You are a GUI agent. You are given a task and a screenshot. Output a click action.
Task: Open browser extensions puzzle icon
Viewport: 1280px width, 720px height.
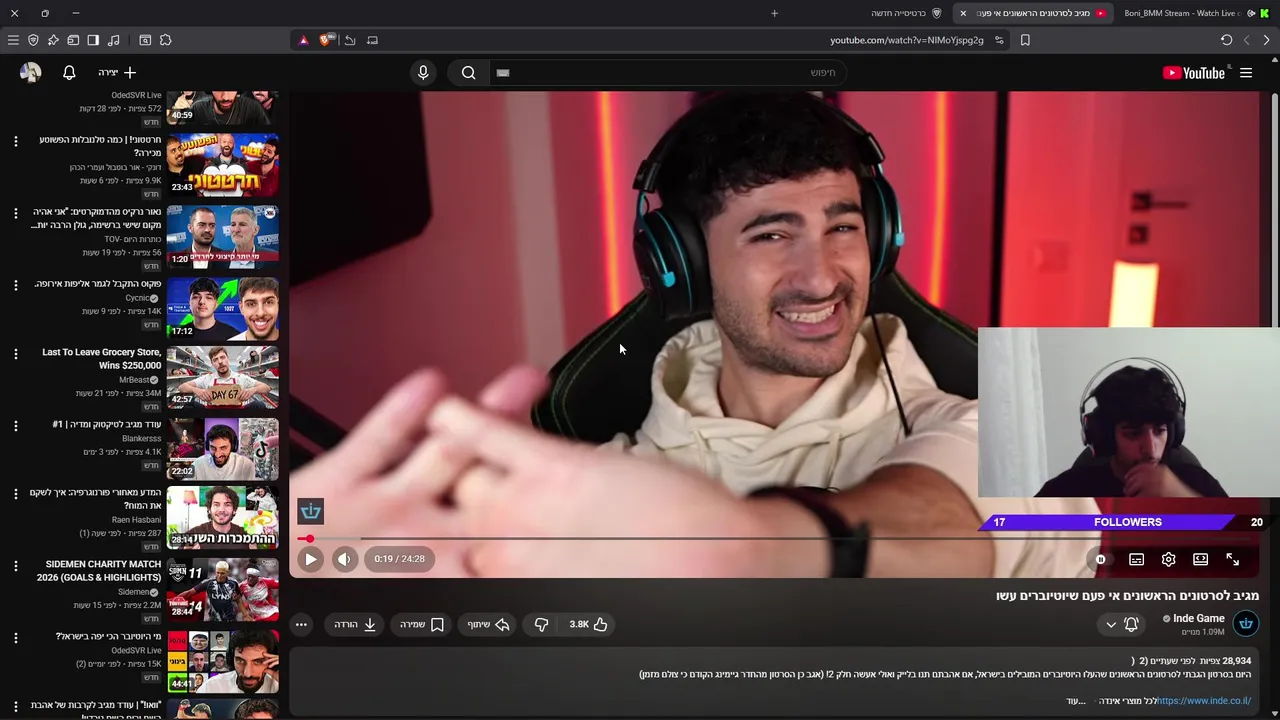[x=165, y=40]
